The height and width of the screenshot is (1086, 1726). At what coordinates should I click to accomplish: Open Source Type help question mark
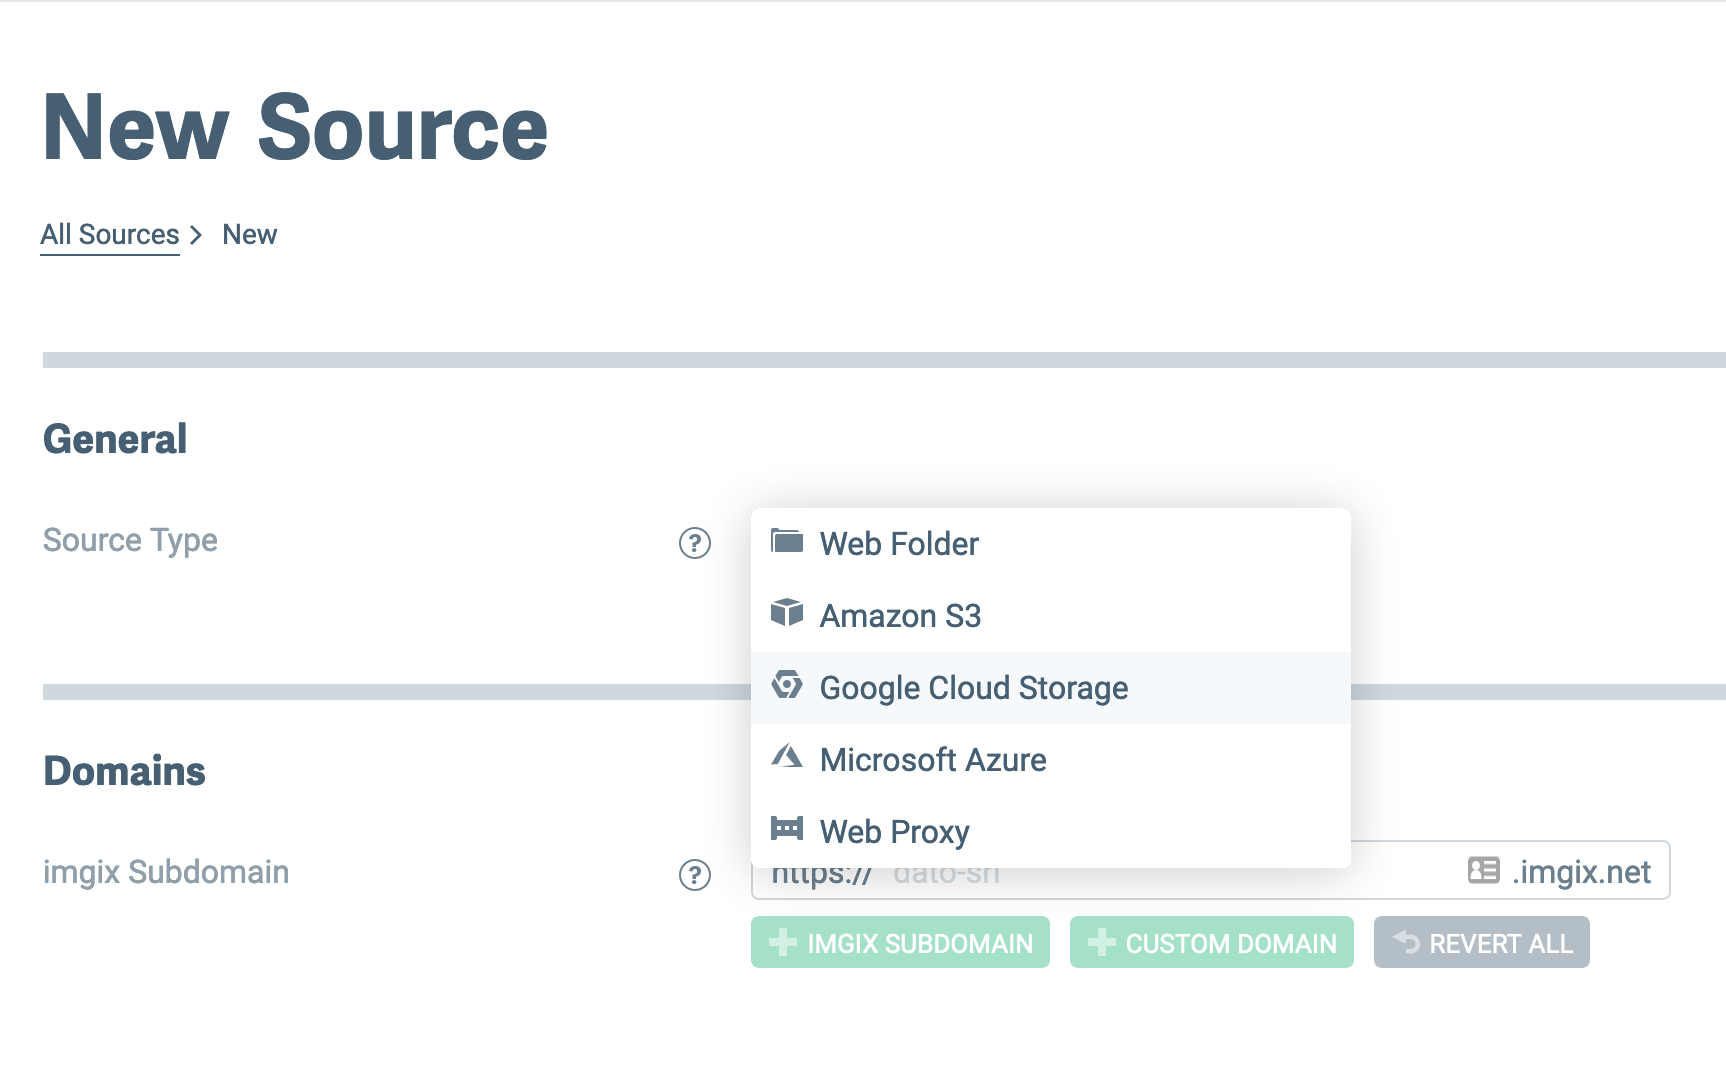tap(695, 543)
